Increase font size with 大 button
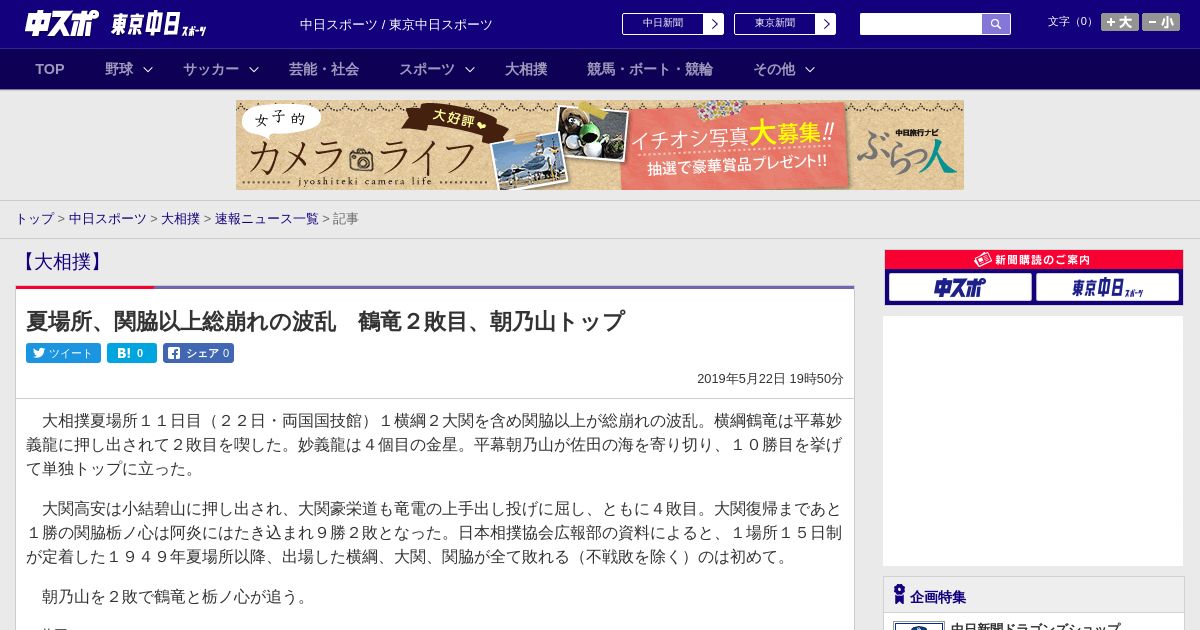The width and height of the screenshot is (1200, 630). click(x=1120, y=22)
